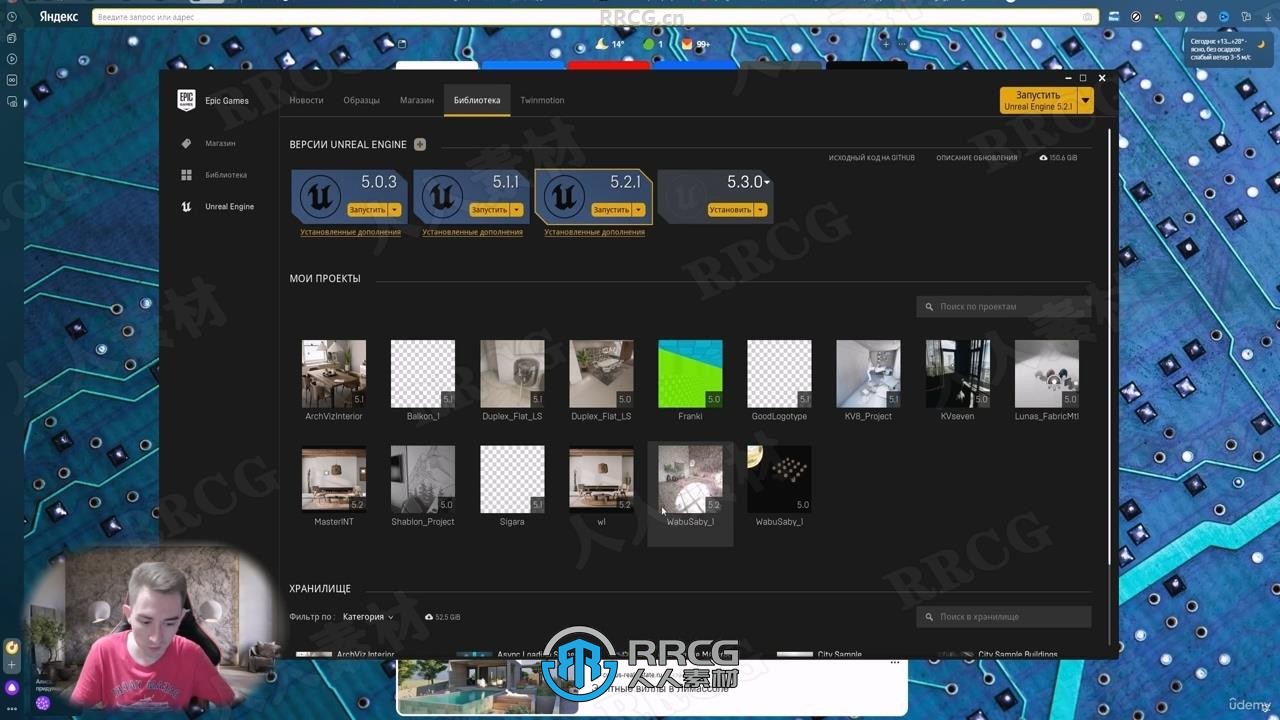Open options arrow for engine 5.2.1 card
1280x720 pixels.
[639, 210]
